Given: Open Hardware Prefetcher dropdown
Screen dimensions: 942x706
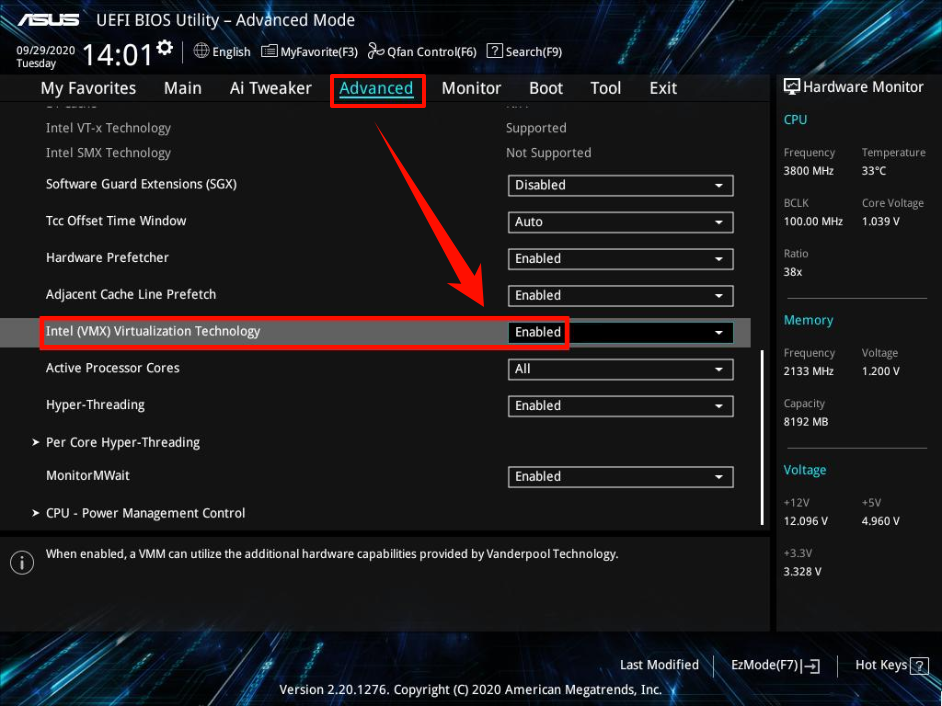Looking at the screenshot, I should 620,258.
